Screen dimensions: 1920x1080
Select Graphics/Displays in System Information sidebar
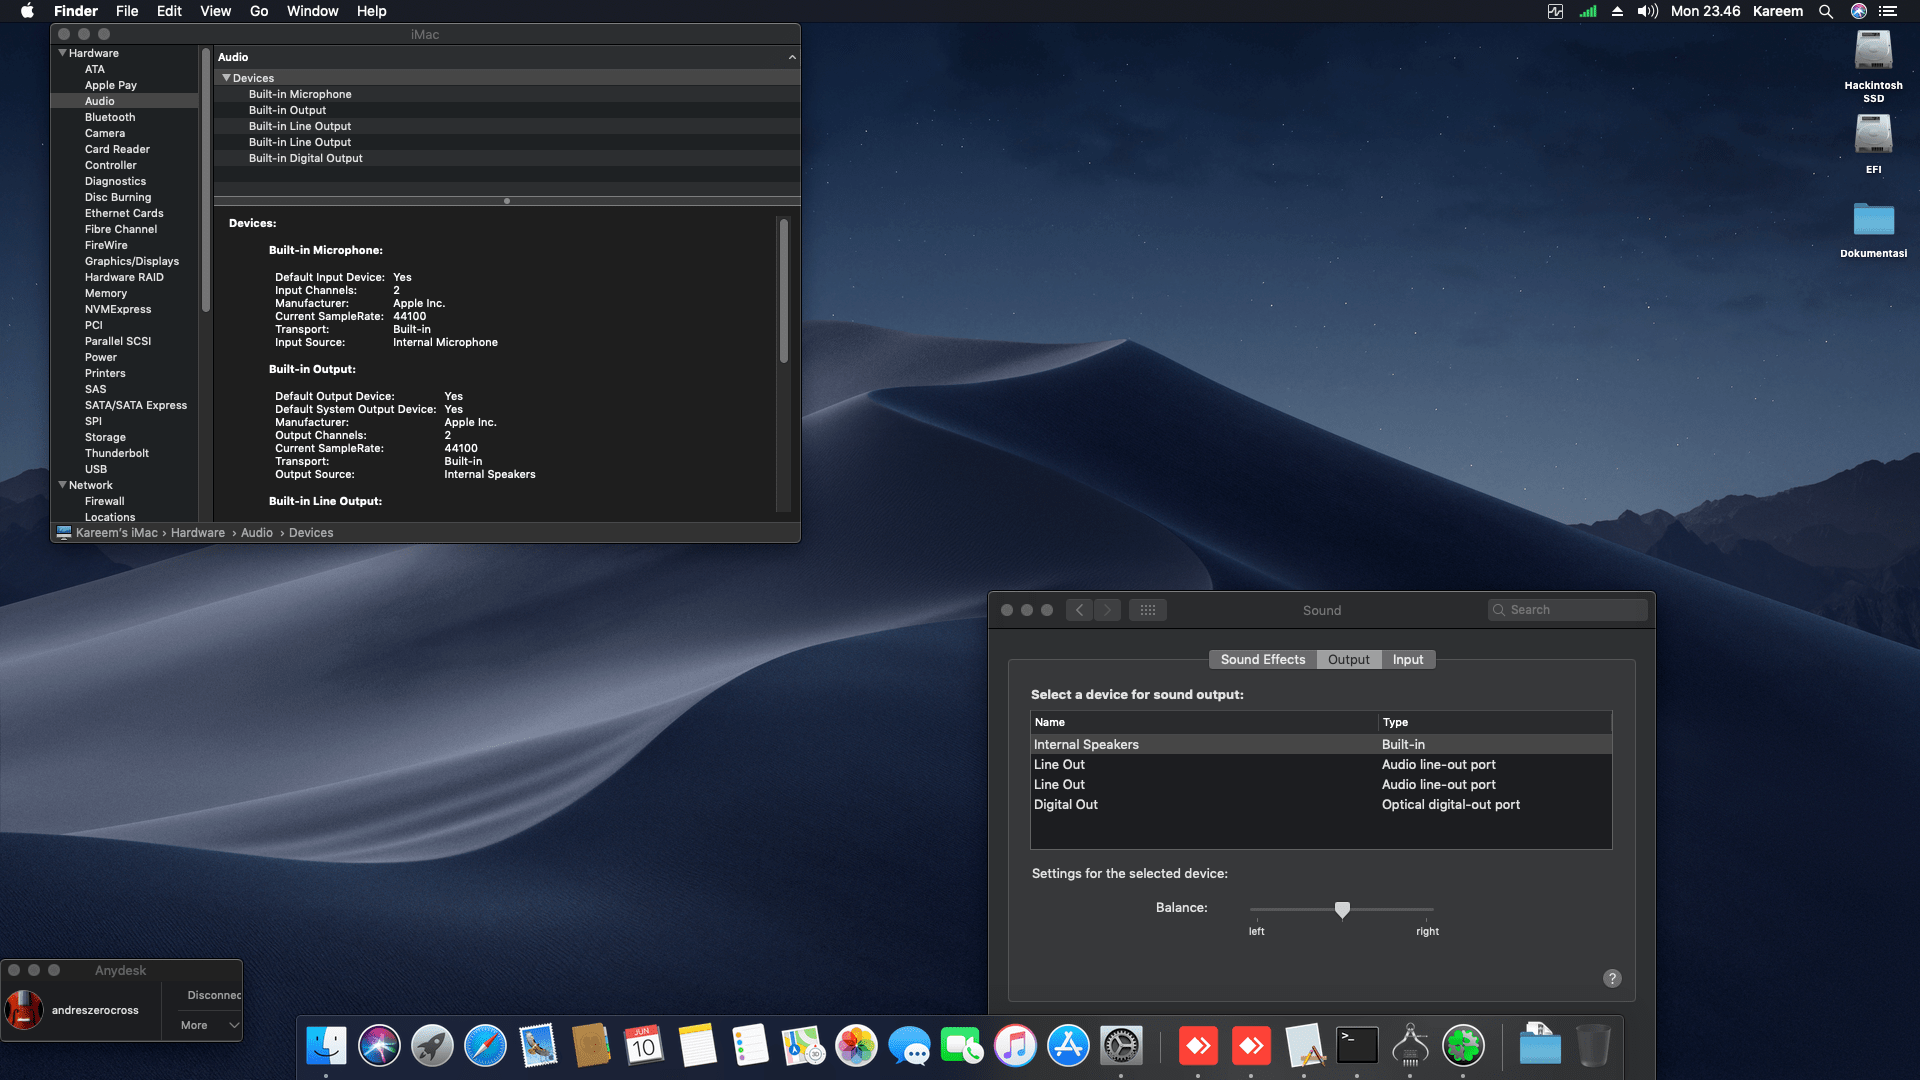(131, 261)
